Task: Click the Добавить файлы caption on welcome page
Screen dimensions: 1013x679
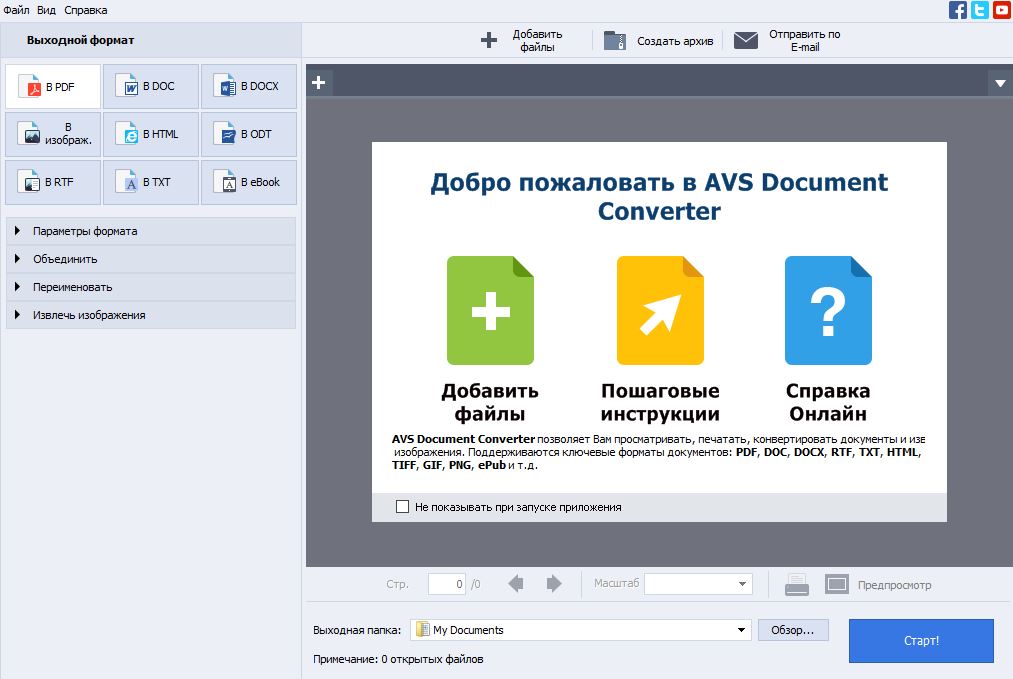Action: coord(490,402)
